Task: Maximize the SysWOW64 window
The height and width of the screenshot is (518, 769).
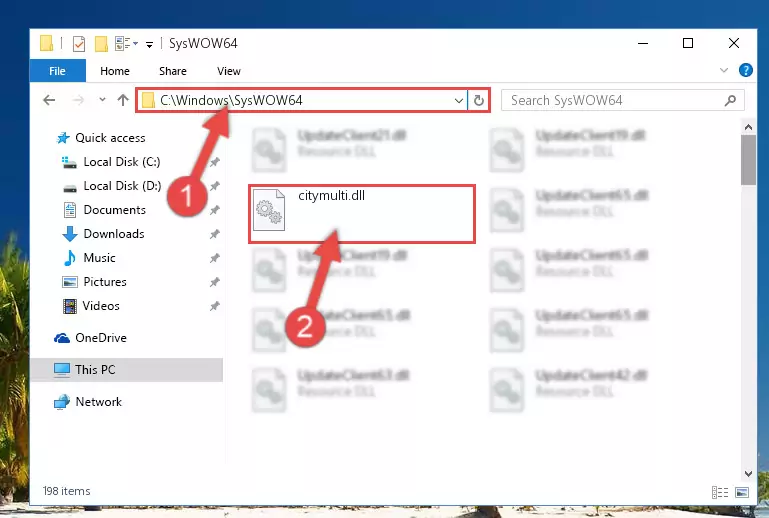Action: pyautogui.click(x=688, y=43)
